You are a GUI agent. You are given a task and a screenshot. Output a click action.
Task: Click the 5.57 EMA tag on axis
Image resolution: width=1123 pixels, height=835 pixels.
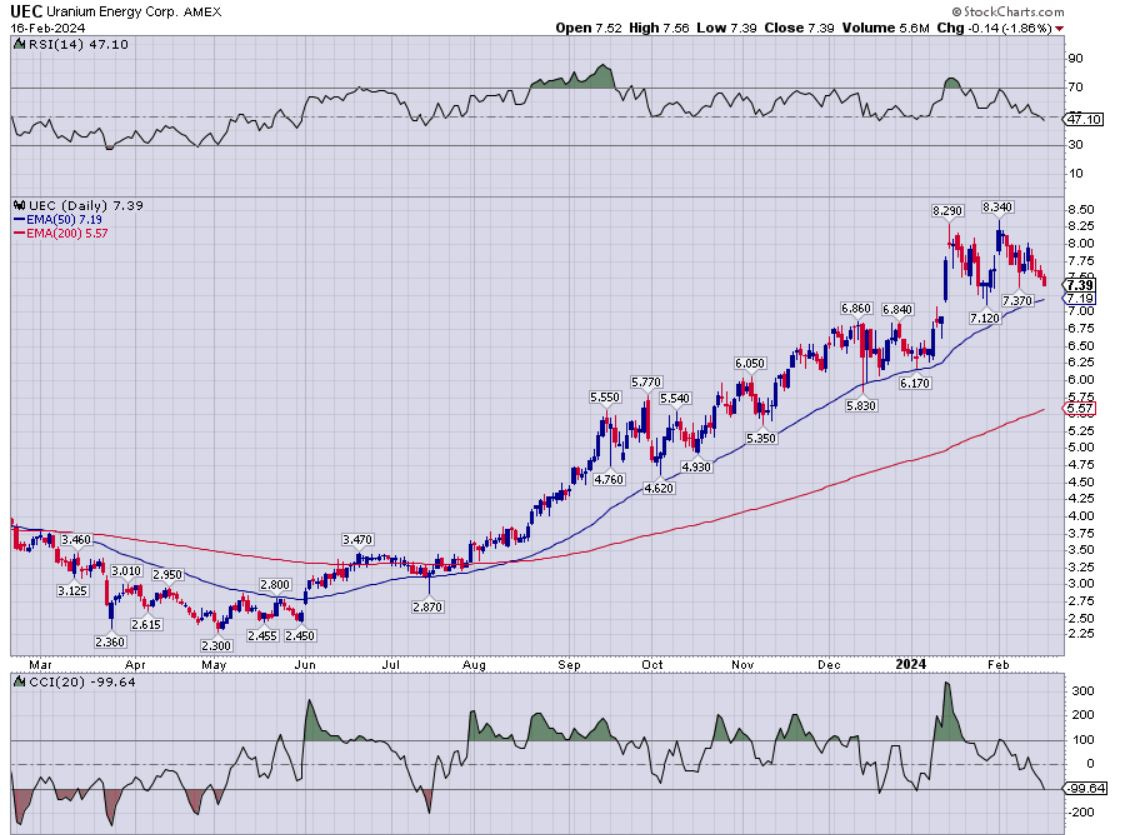point(1080,409)
